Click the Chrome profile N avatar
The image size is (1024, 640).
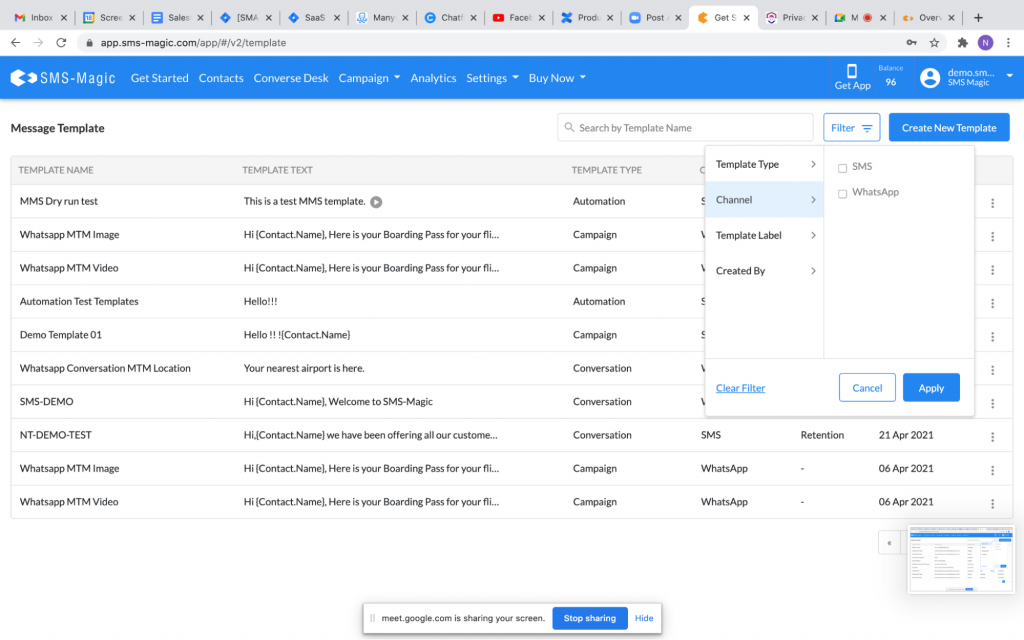click(985, 42)
